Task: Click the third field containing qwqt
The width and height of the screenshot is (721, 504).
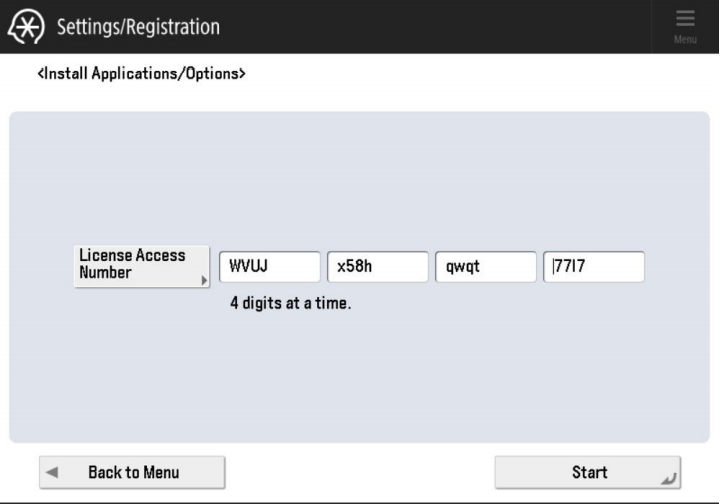Action: (x=485, y=267)
